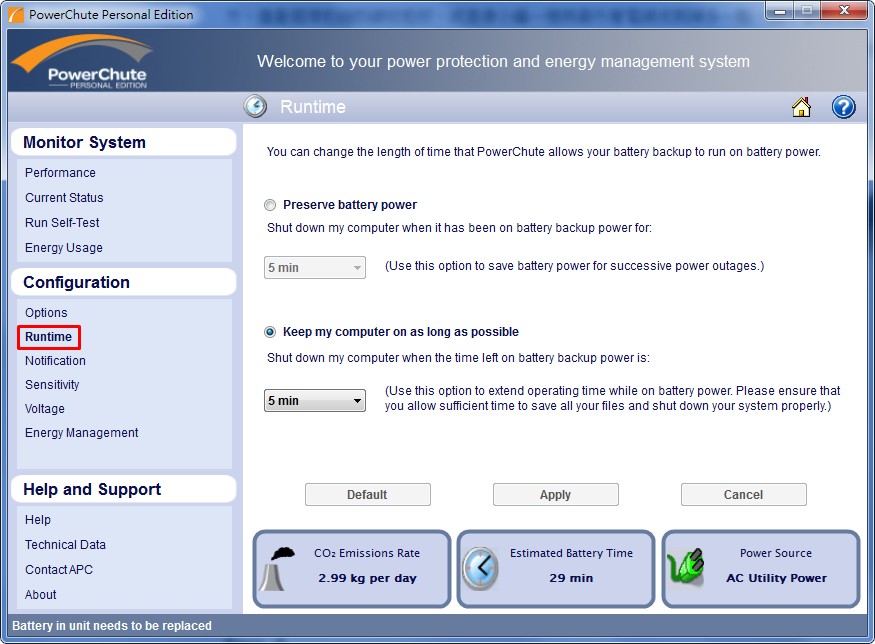Open the 5 min dropdown for remaining battery time
This screenshot has width=875, height=644.
click(315, 401)
